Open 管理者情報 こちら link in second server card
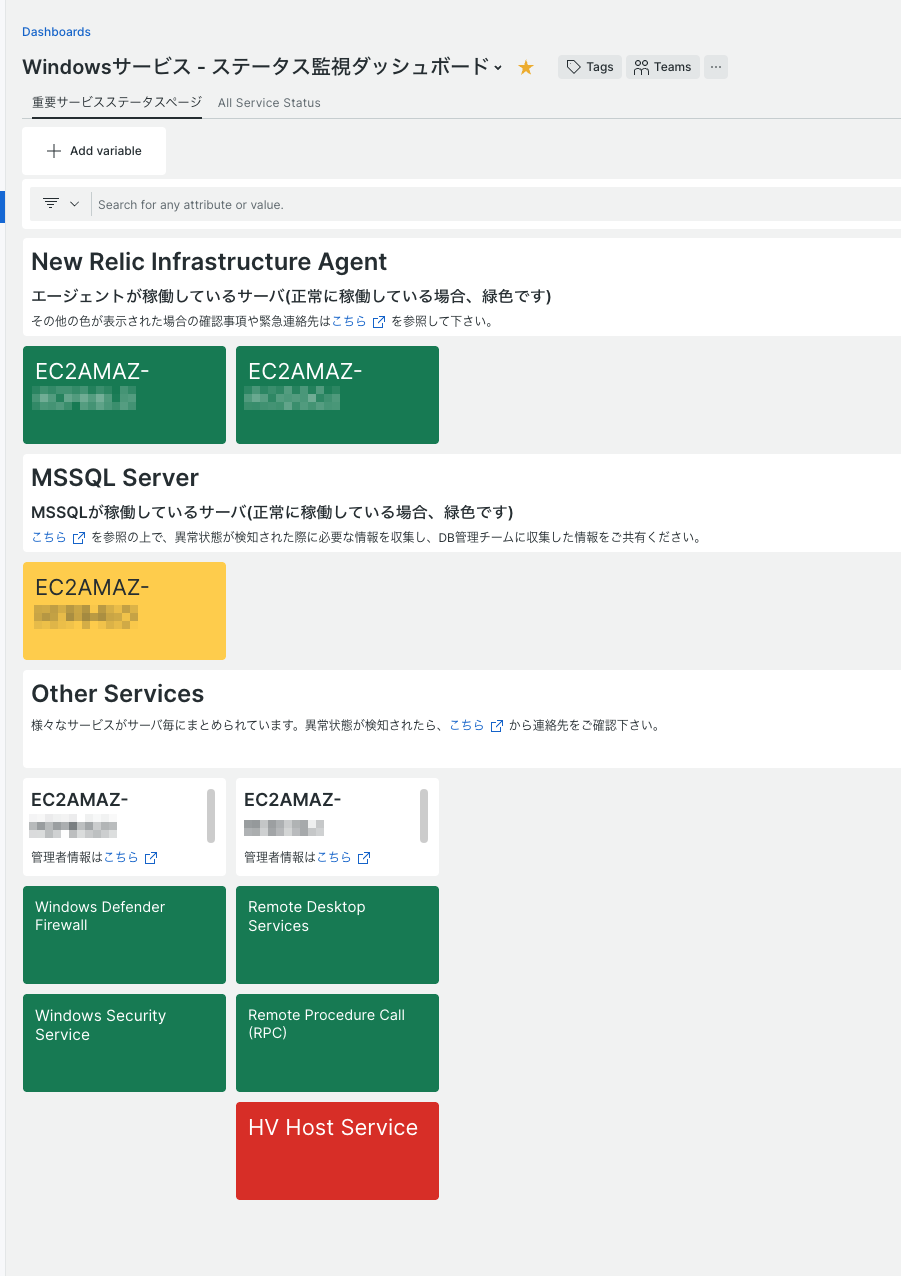This screenshot has width=901, height=1276. (x=335, y=857)
